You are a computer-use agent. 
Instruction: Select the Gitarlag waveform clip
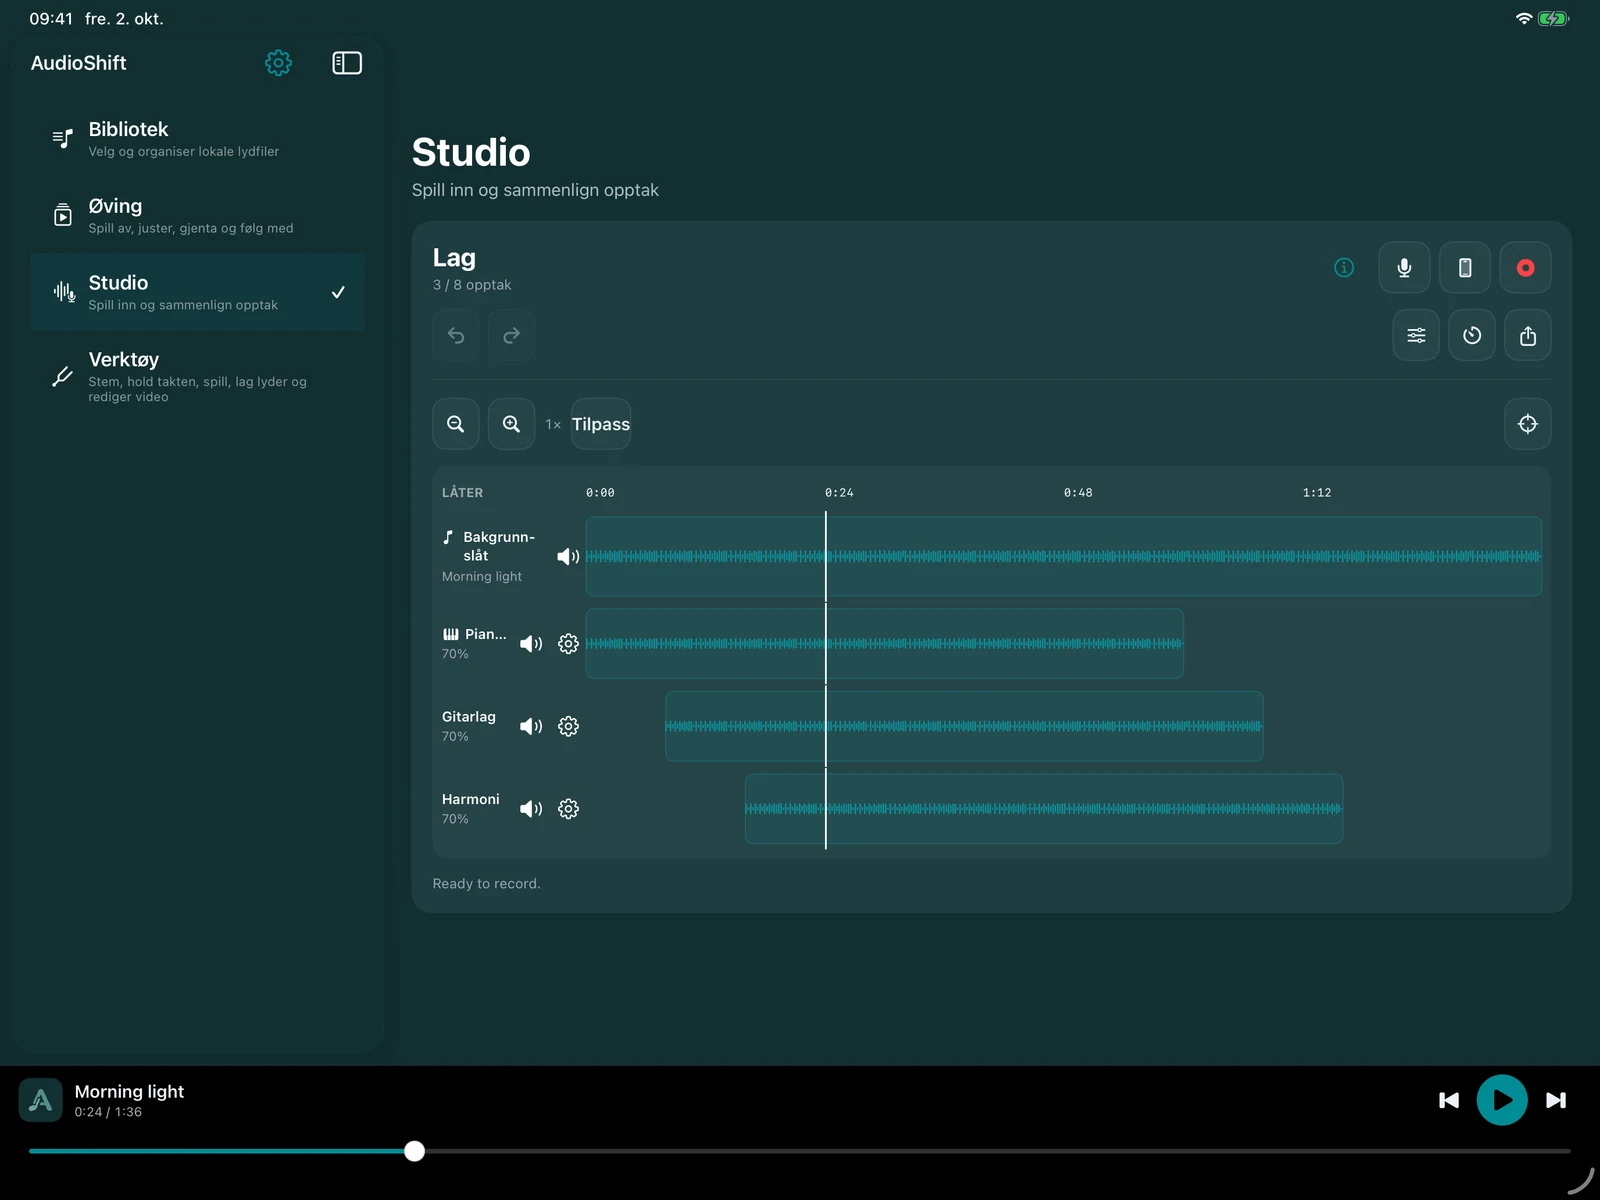pyautogui.click(x=964, y=726)
